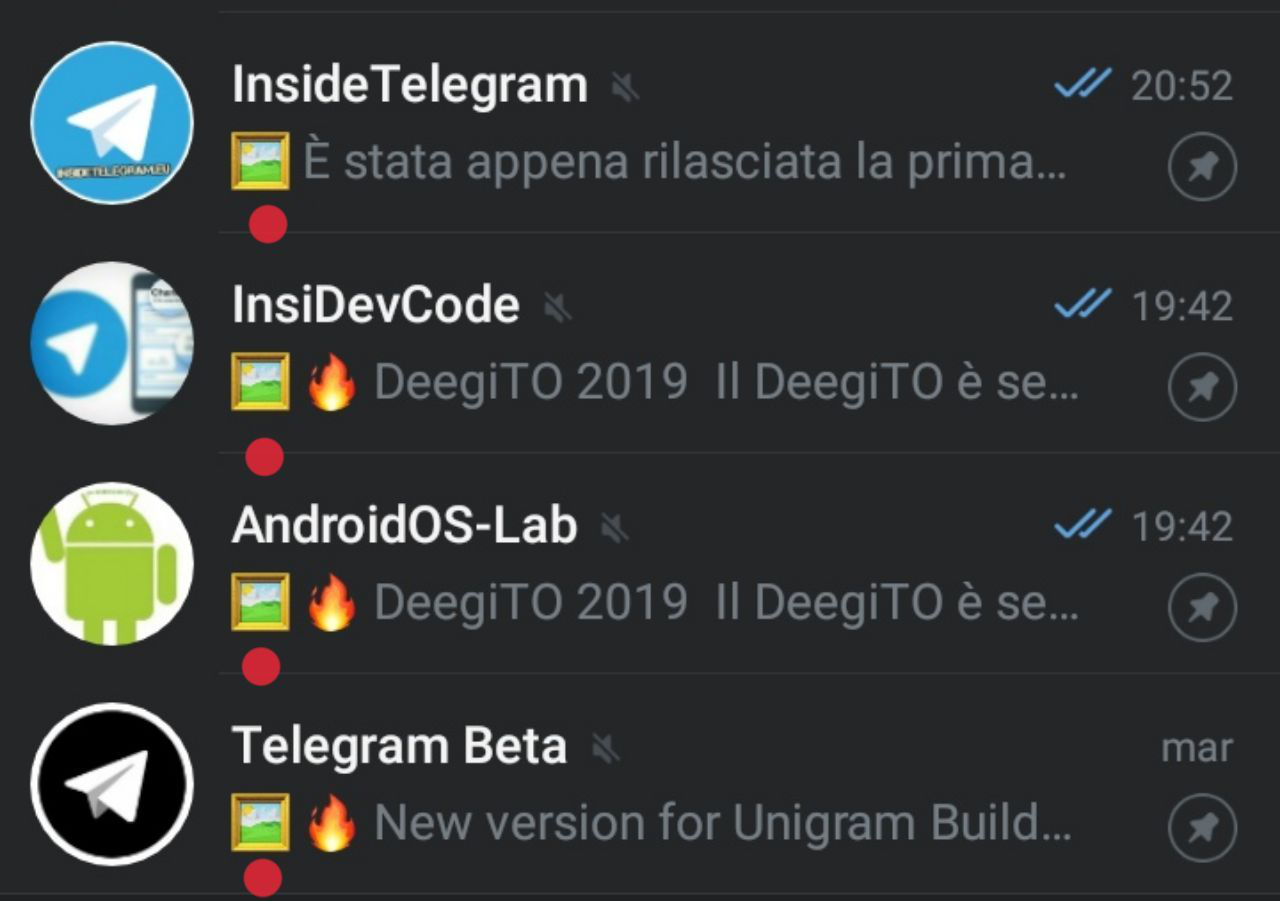Open the InsiDevCode profile avatar
The width and height of the screenshot is (1280, 901).
pyautogui.click(x=112, y=343)
